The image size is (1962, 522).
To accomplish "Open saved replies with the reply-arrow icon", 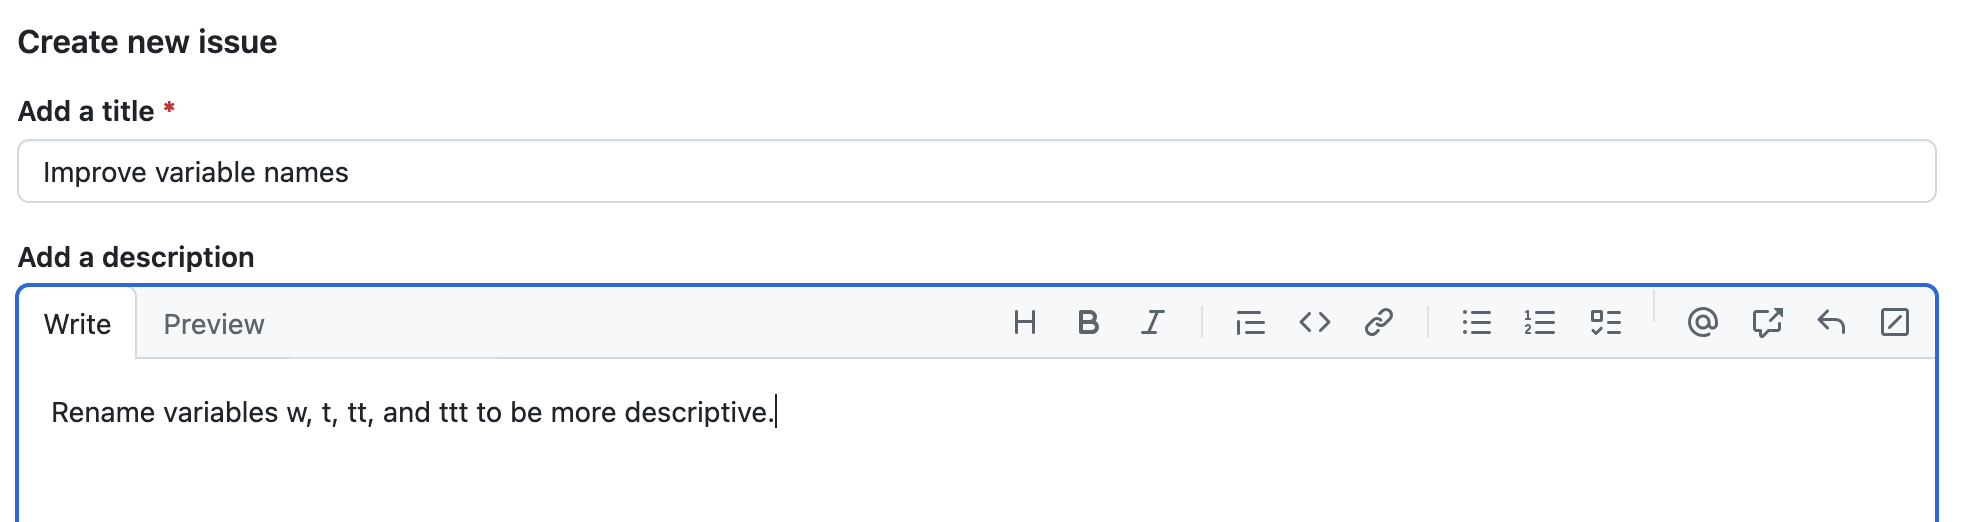I will (x=1831, y=323).
